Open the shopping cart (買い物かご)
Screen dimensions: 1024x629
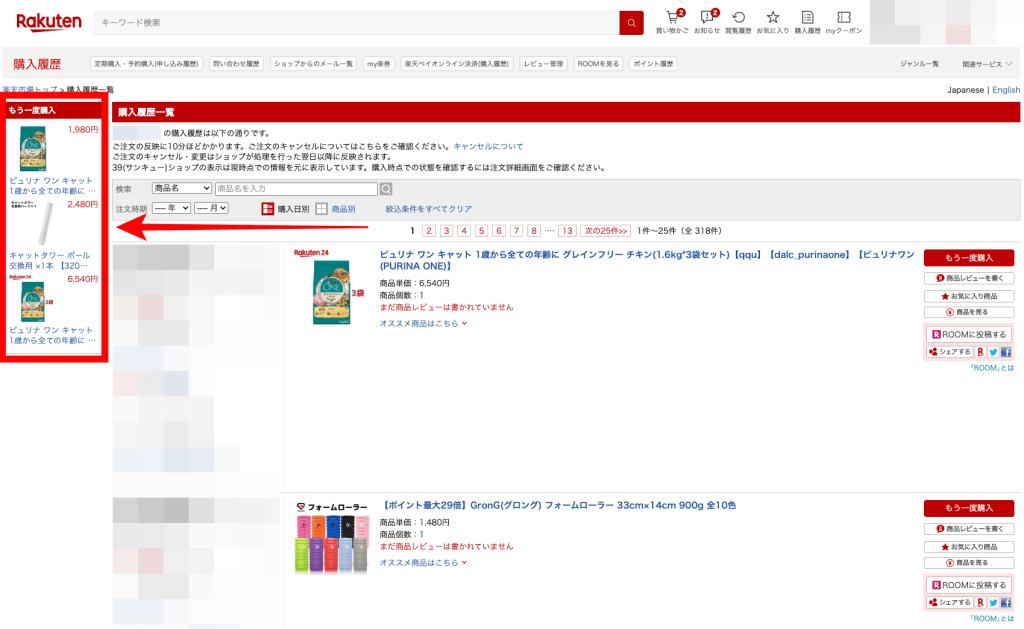pyautogui.click(x=672, y=22)
